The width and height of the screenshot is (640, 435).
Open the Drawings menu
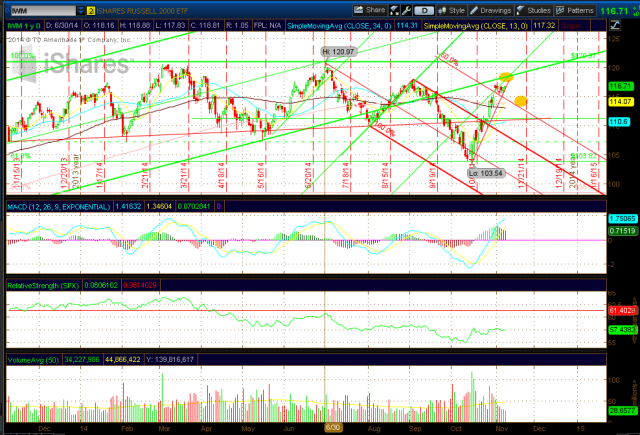(491, 10)
